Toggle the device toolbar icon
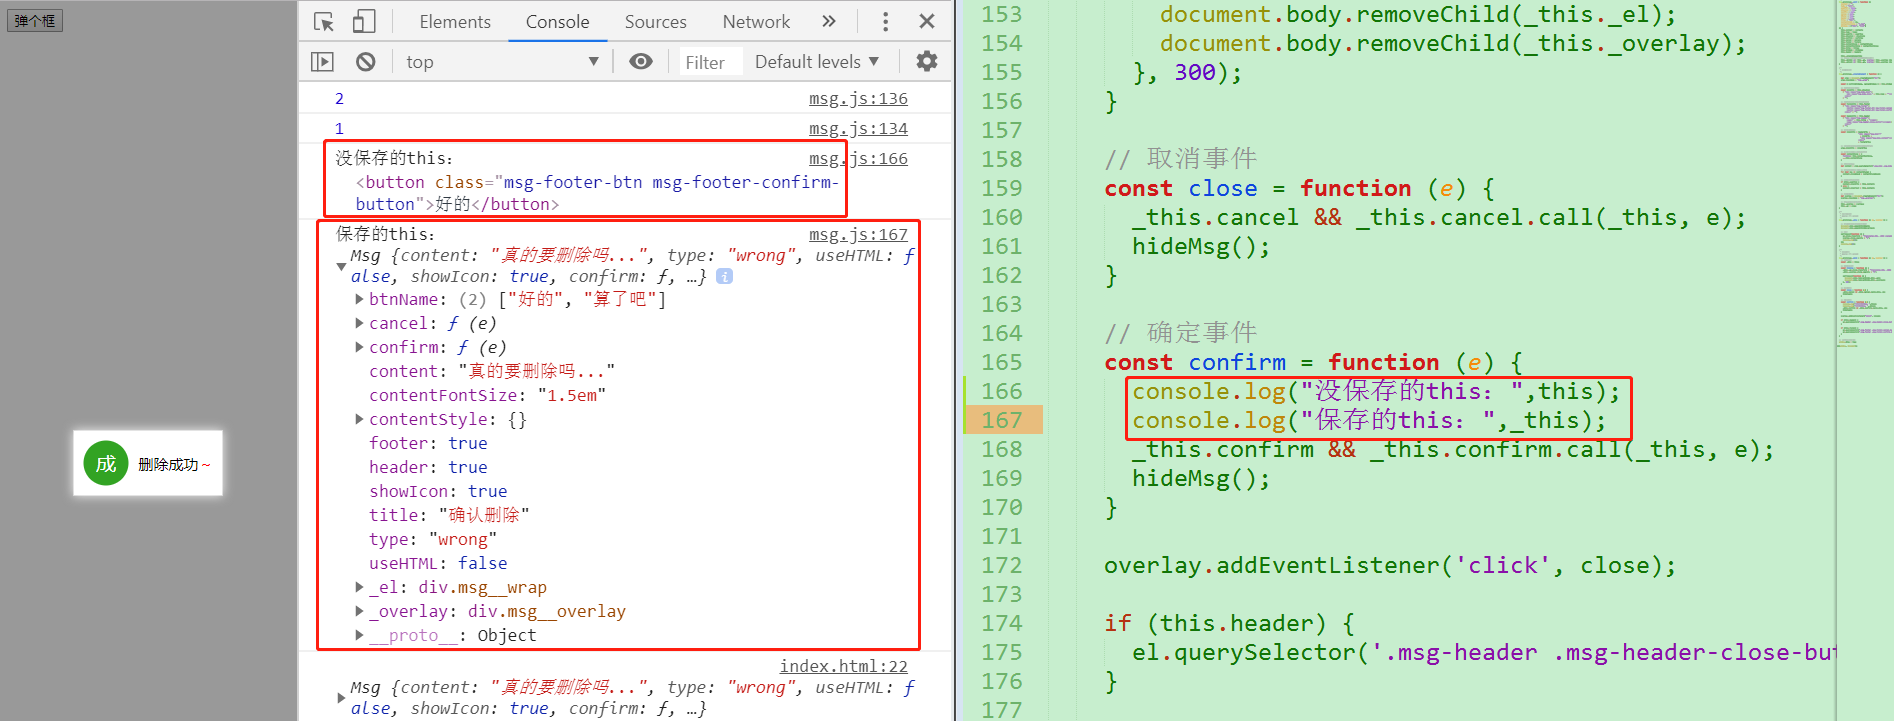The width and height of the screenshot is (1894, 721). tap(364, 22)
